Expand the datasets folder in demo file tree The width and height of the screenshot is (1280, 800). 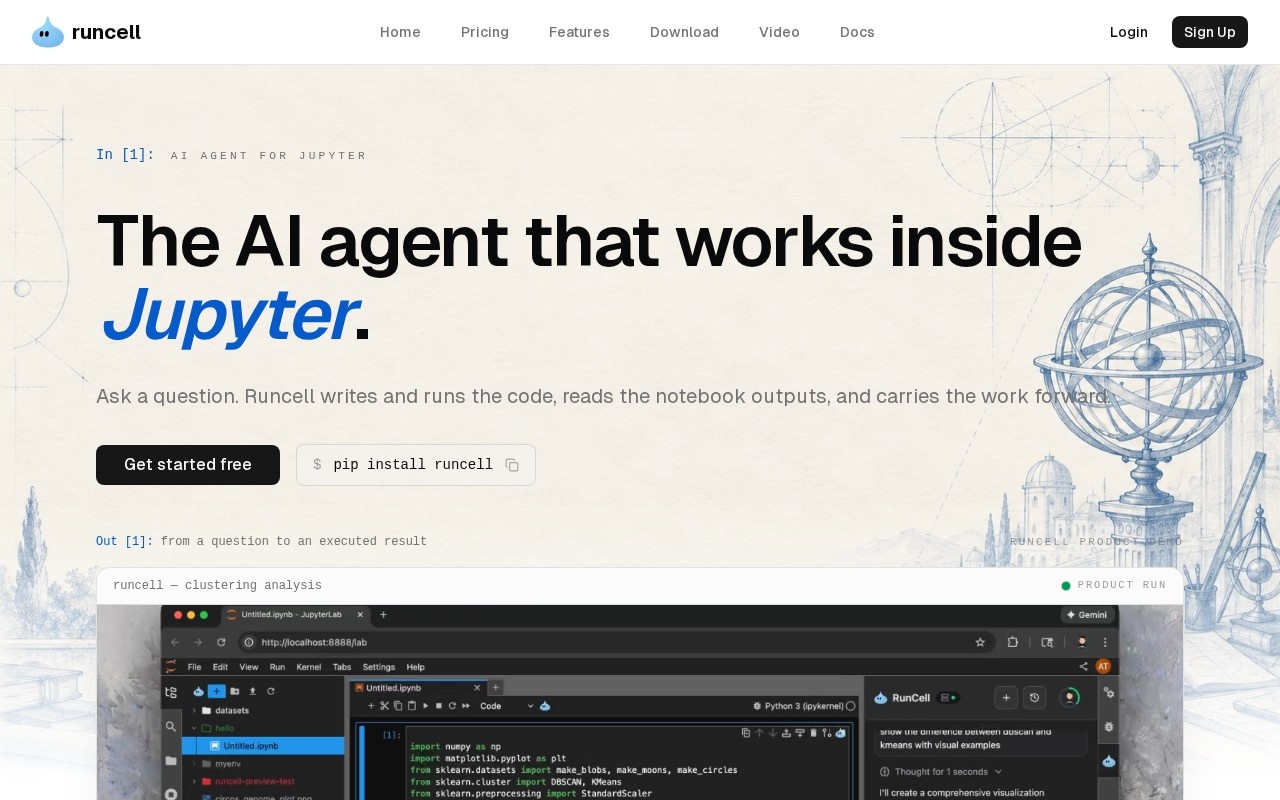click(194, 711)
